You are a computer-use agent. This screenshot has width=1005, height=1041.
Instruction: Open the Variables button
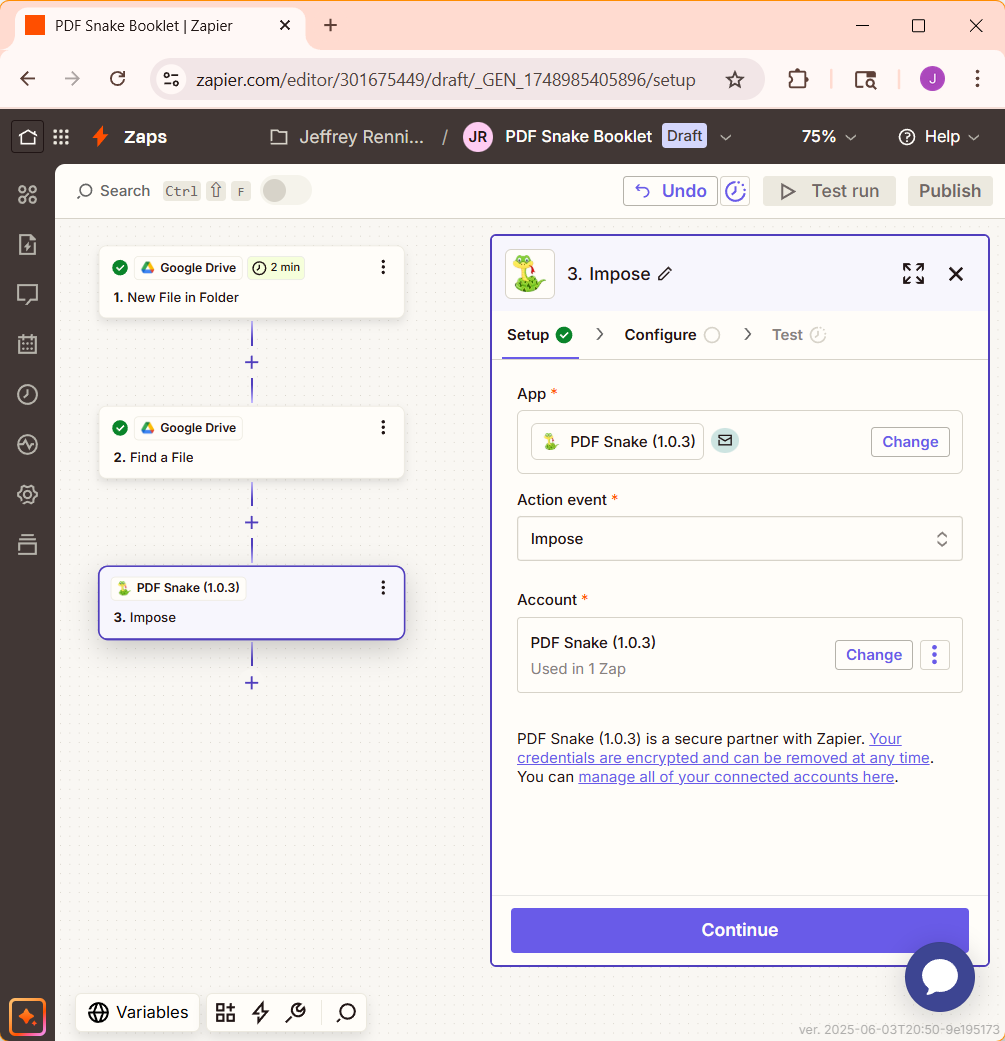click(x=138, y=1012)
